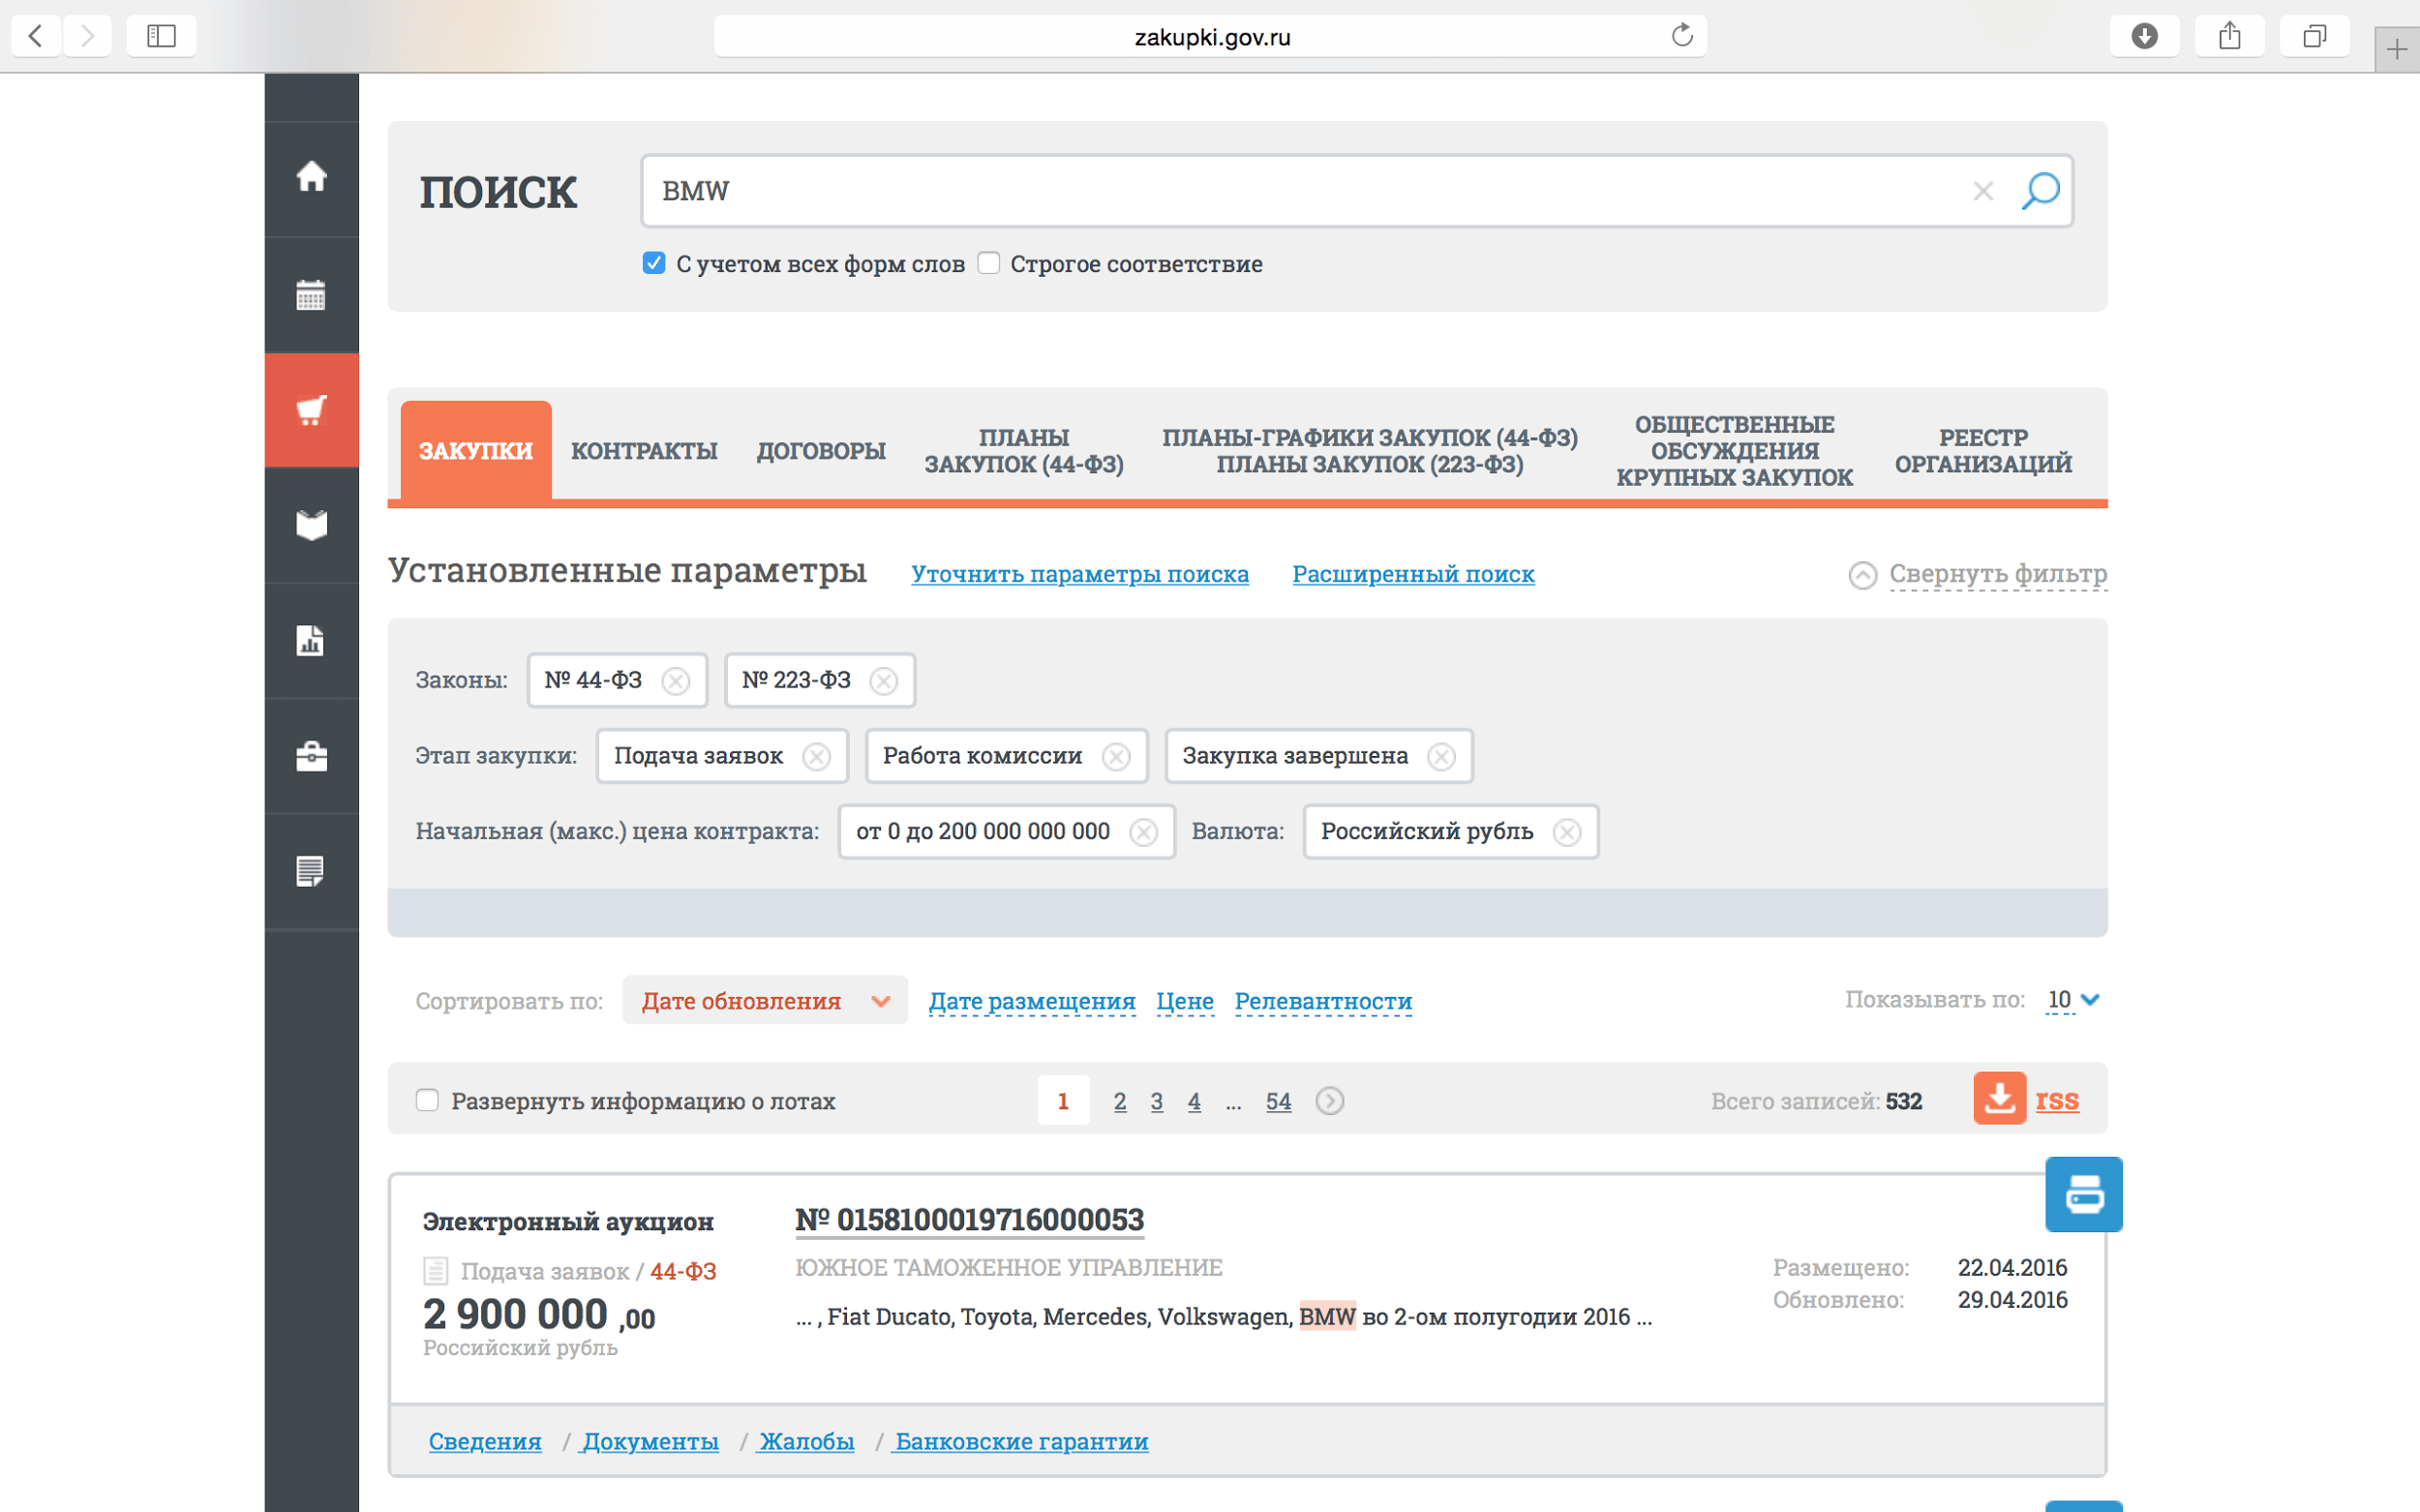The width and height of the screenshot is (2420, 1512).
Task: Select the current page number 1
Action: click(x=1063, y=1101)
